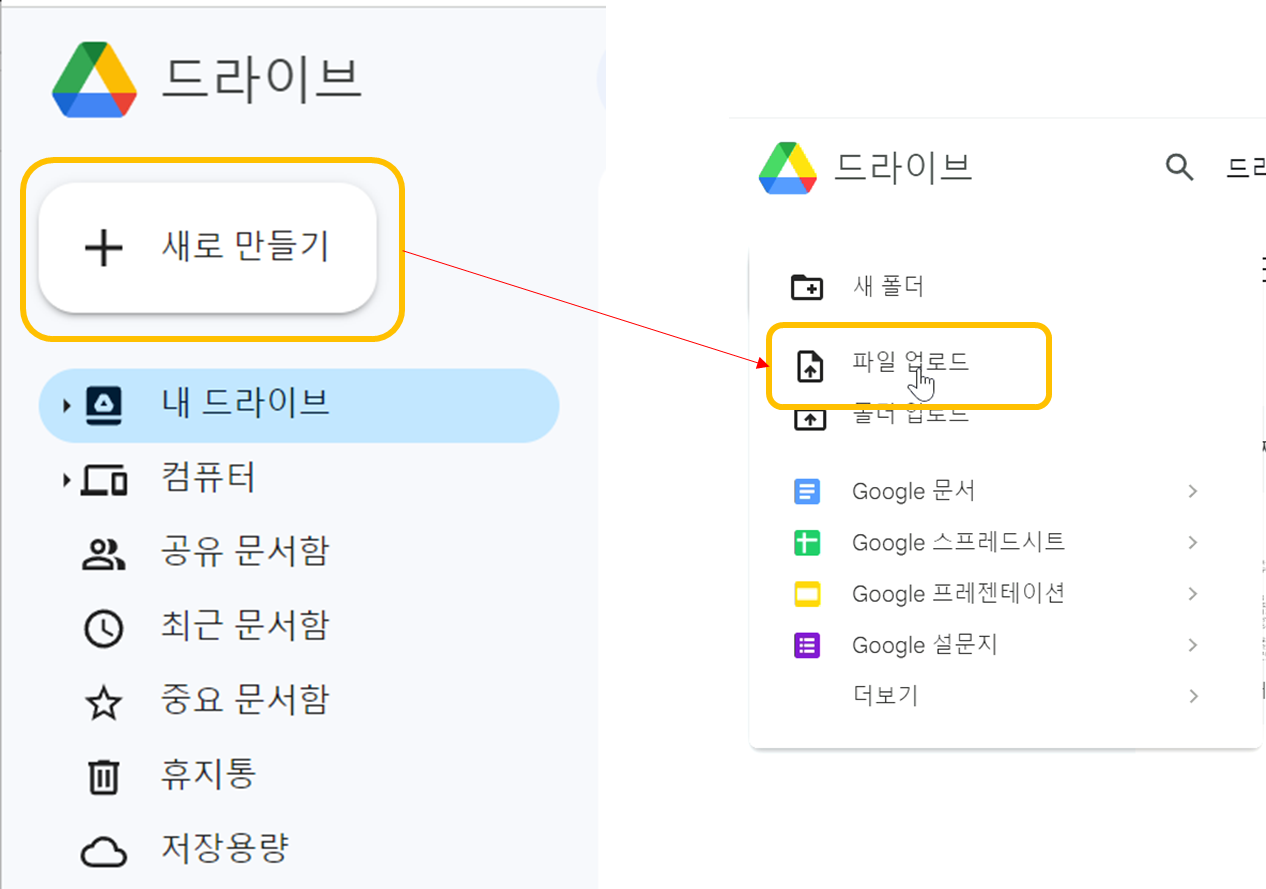1266x889 pixels.
Task: Open 최근 문서함
Action: [x=245, y=625]
